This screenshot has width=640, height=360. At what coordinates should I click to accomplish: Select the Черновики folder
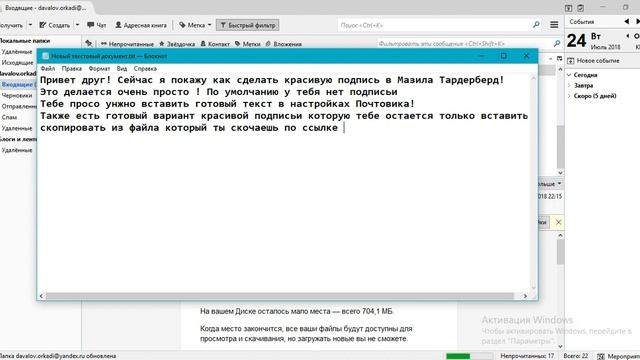(x=17, y=95)
